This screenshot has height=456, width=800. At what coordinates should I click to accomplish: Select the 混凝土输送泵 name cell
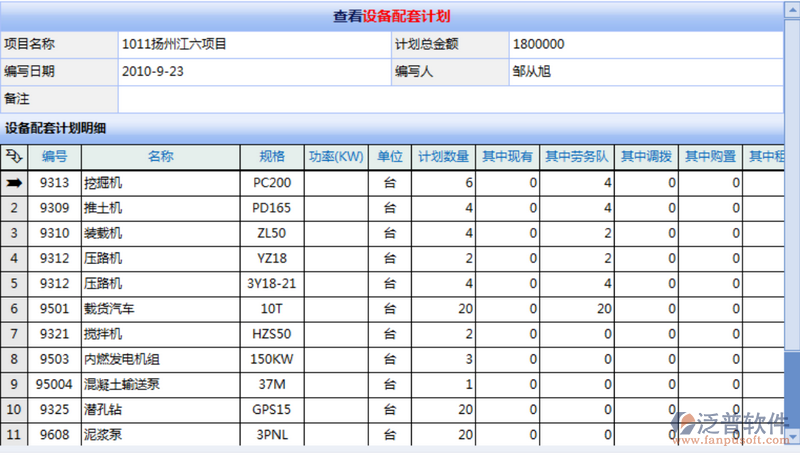(x=160, y=384)
